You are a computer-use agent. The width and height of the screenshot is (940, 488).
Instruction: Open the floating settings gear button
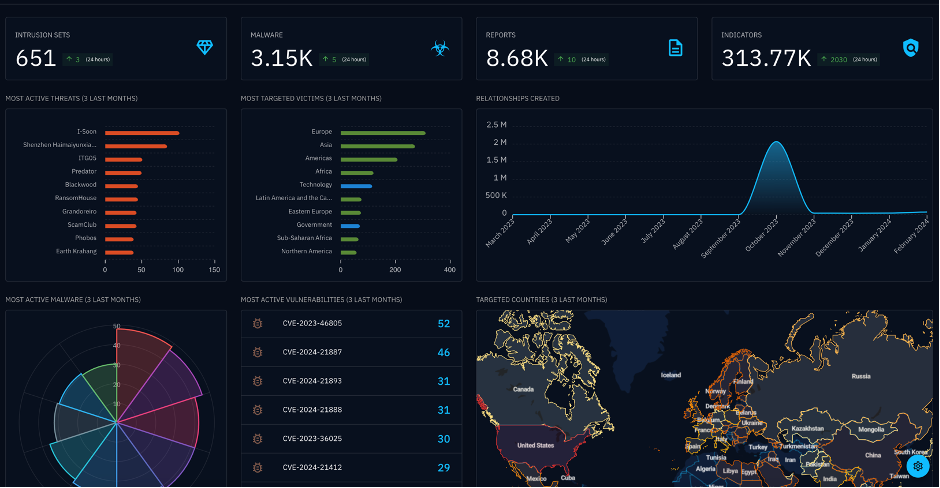coord(917,466)
